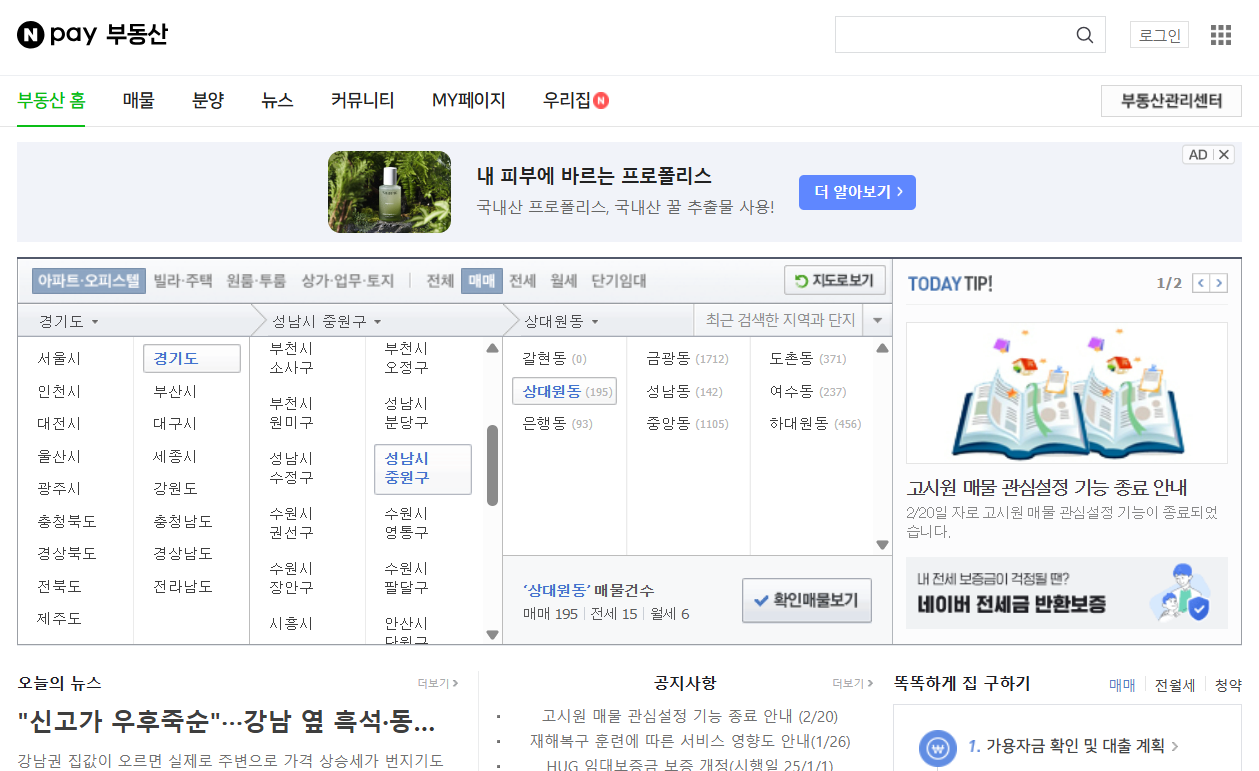Open the 신고가 우후죽순 news headline
1259x771 pixels.
click(x=227, y=721)
